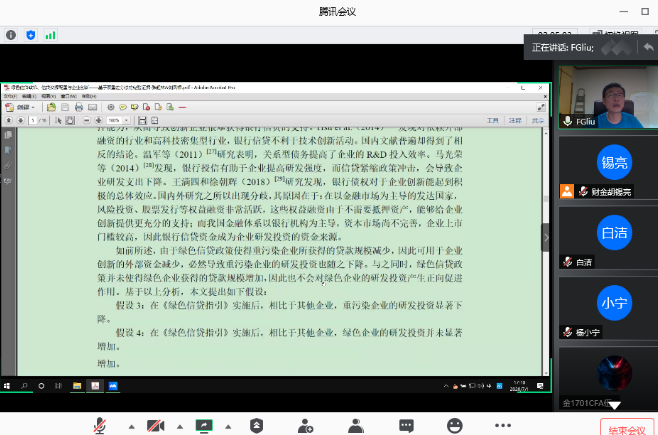This screenshot has width=658, height=435.
Task: Select the 小宁 participant tile
Action: tap(608, 308)
